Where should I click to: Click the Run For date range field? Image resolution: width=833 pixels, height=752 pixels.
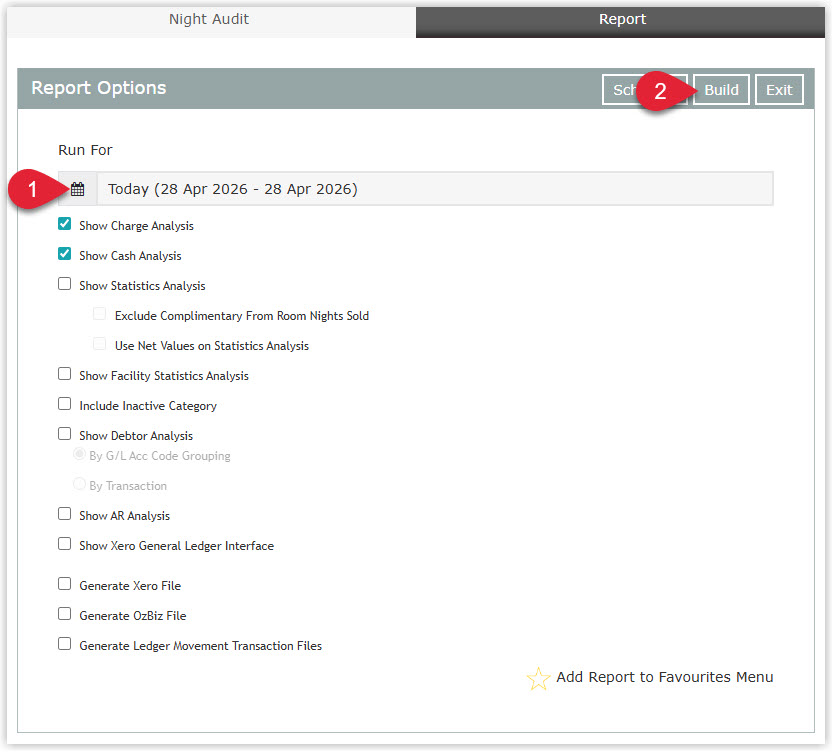[435, 189]
